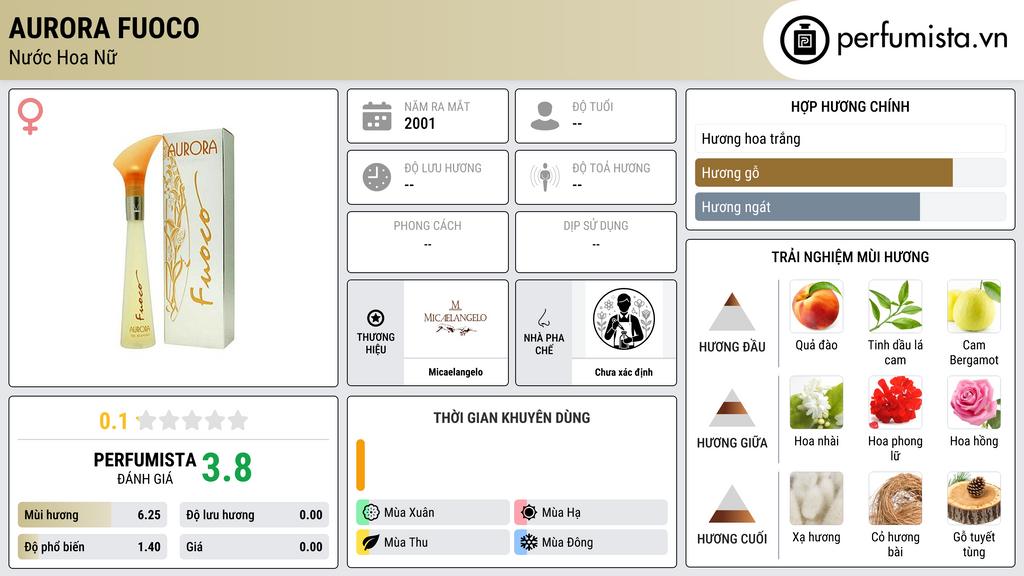Click the Hoa phong lữ note label
This screenshot has width=1024, height=576.
tap(895, 449)
